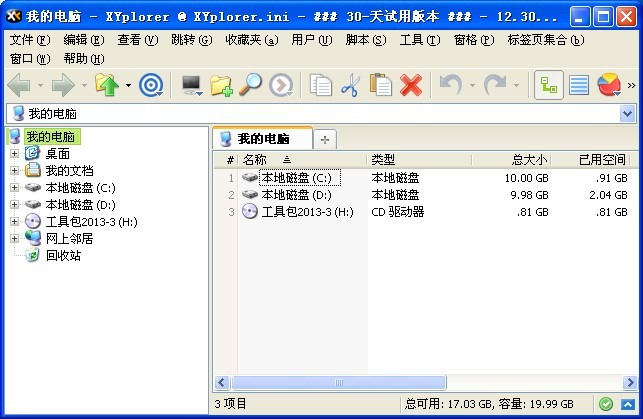643x419 pixels.
Task: Open the 文件(F) menu
Action: click(x=30, y=40)
